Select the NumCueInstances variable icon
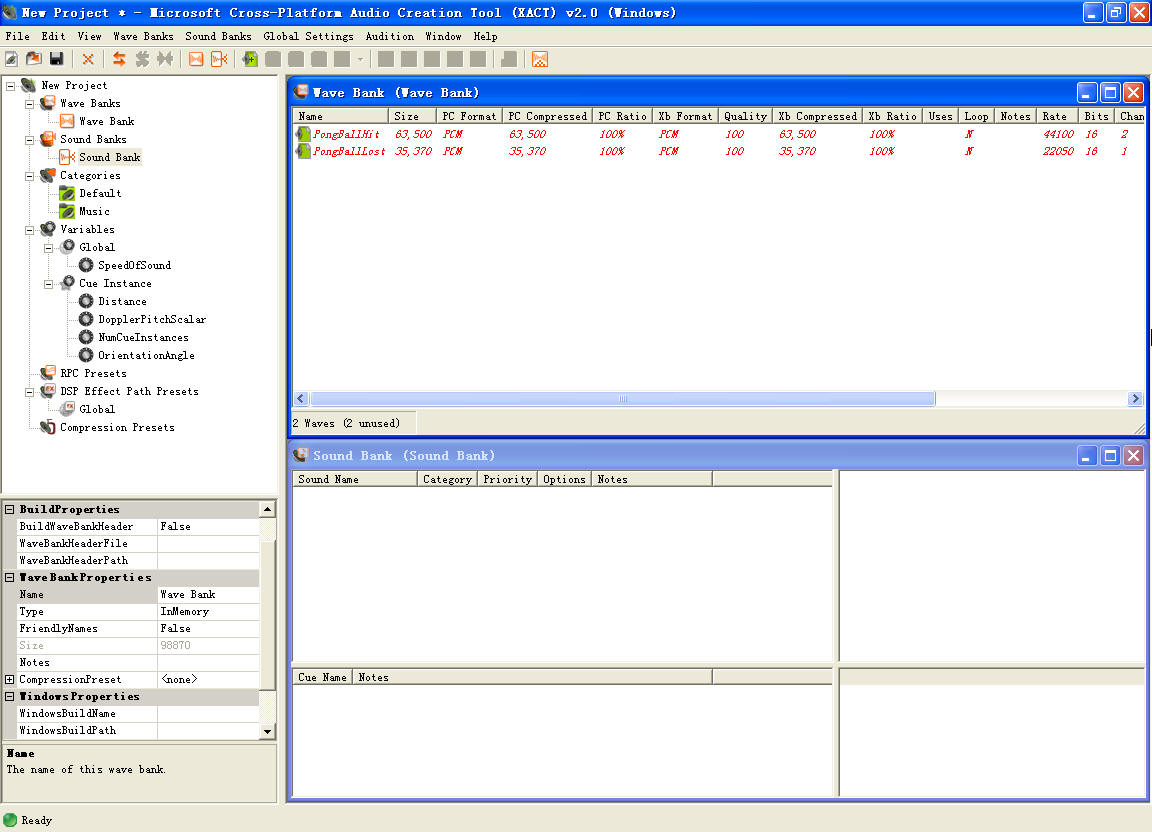 [x=86, y=337]
